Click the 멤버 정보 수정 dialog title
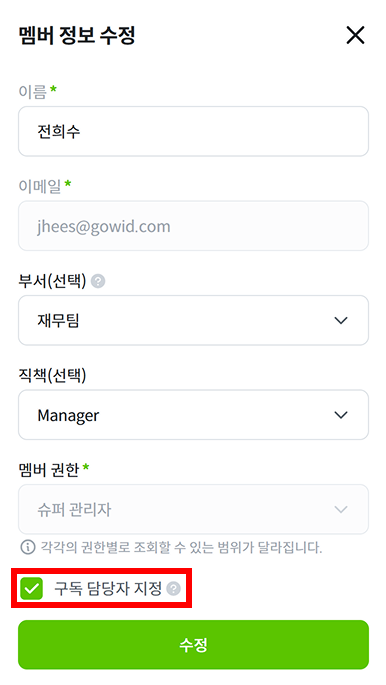 77,35
